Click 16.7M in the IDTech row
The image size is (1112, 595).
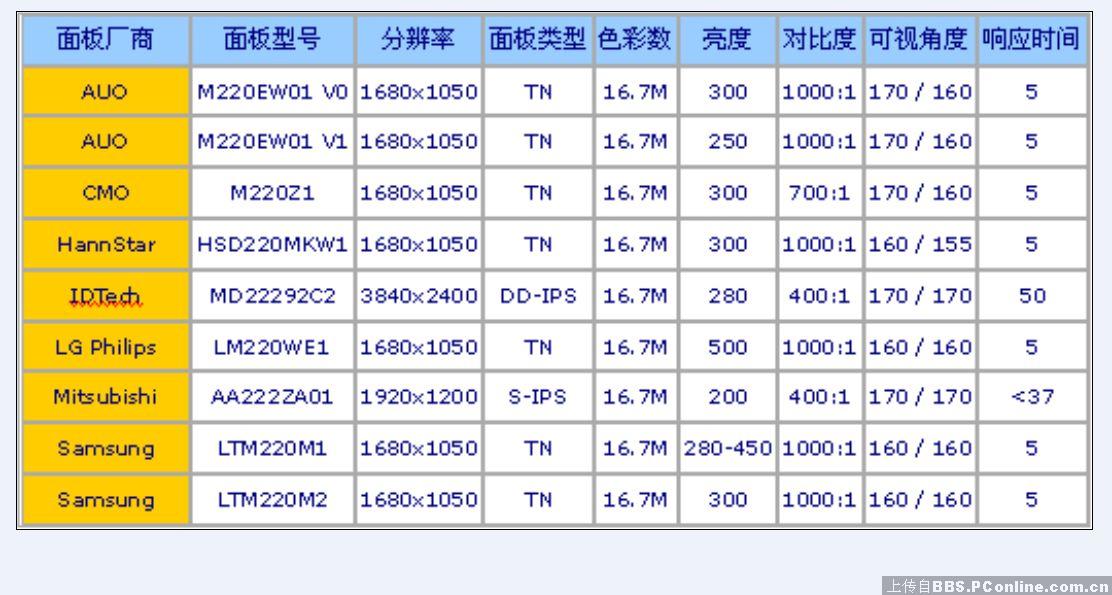coord(635,296)
